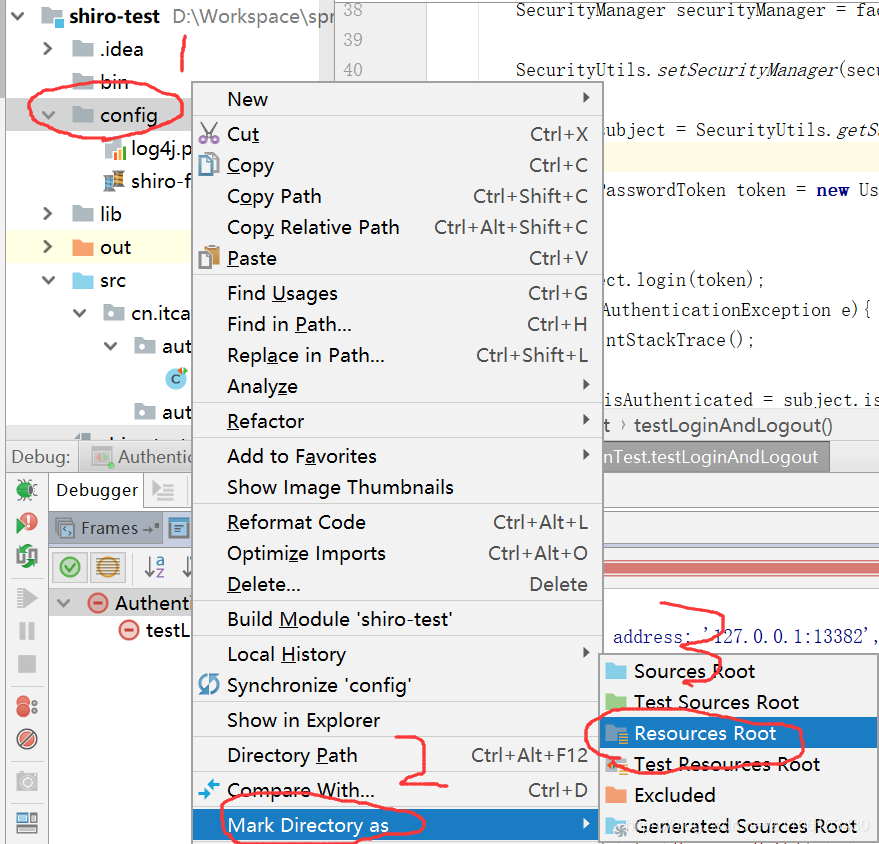Collapse the config folder in the Project tree
879x844 pixels.
48,115
